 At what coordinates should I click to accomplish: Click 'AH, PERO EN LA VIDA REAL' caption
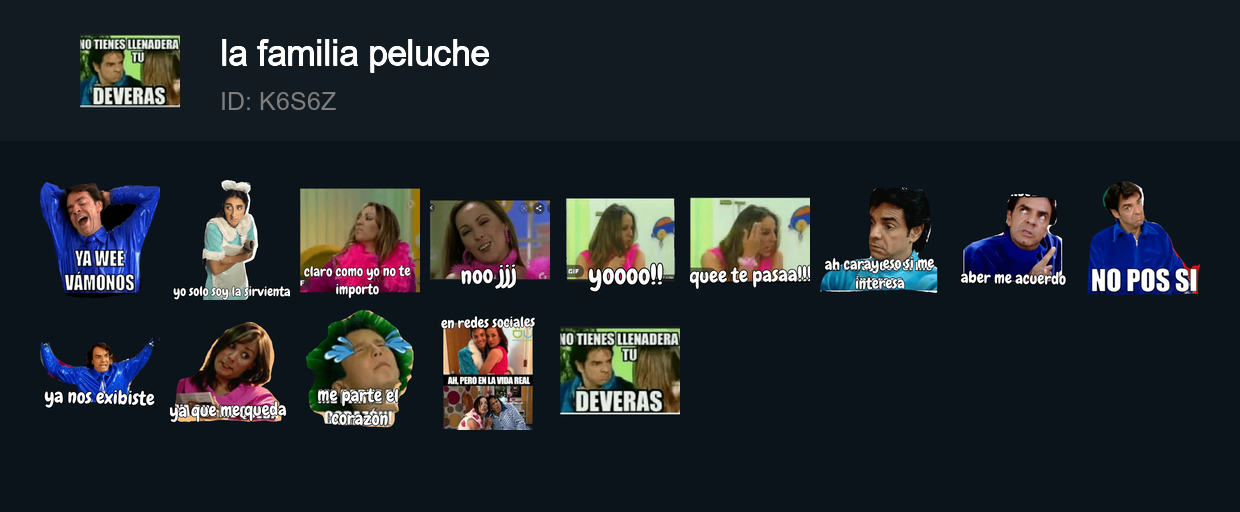point(488,380)
